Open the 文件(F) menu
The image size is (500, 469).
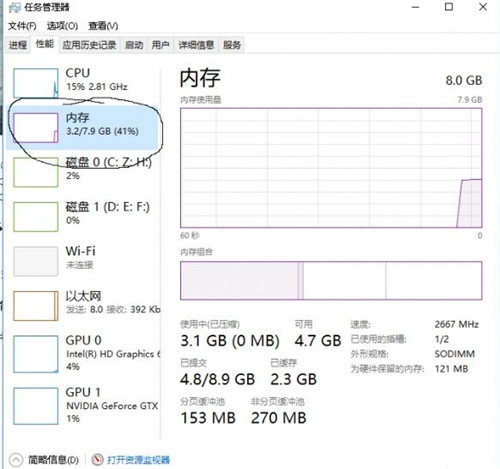click(x=22, y=26)
